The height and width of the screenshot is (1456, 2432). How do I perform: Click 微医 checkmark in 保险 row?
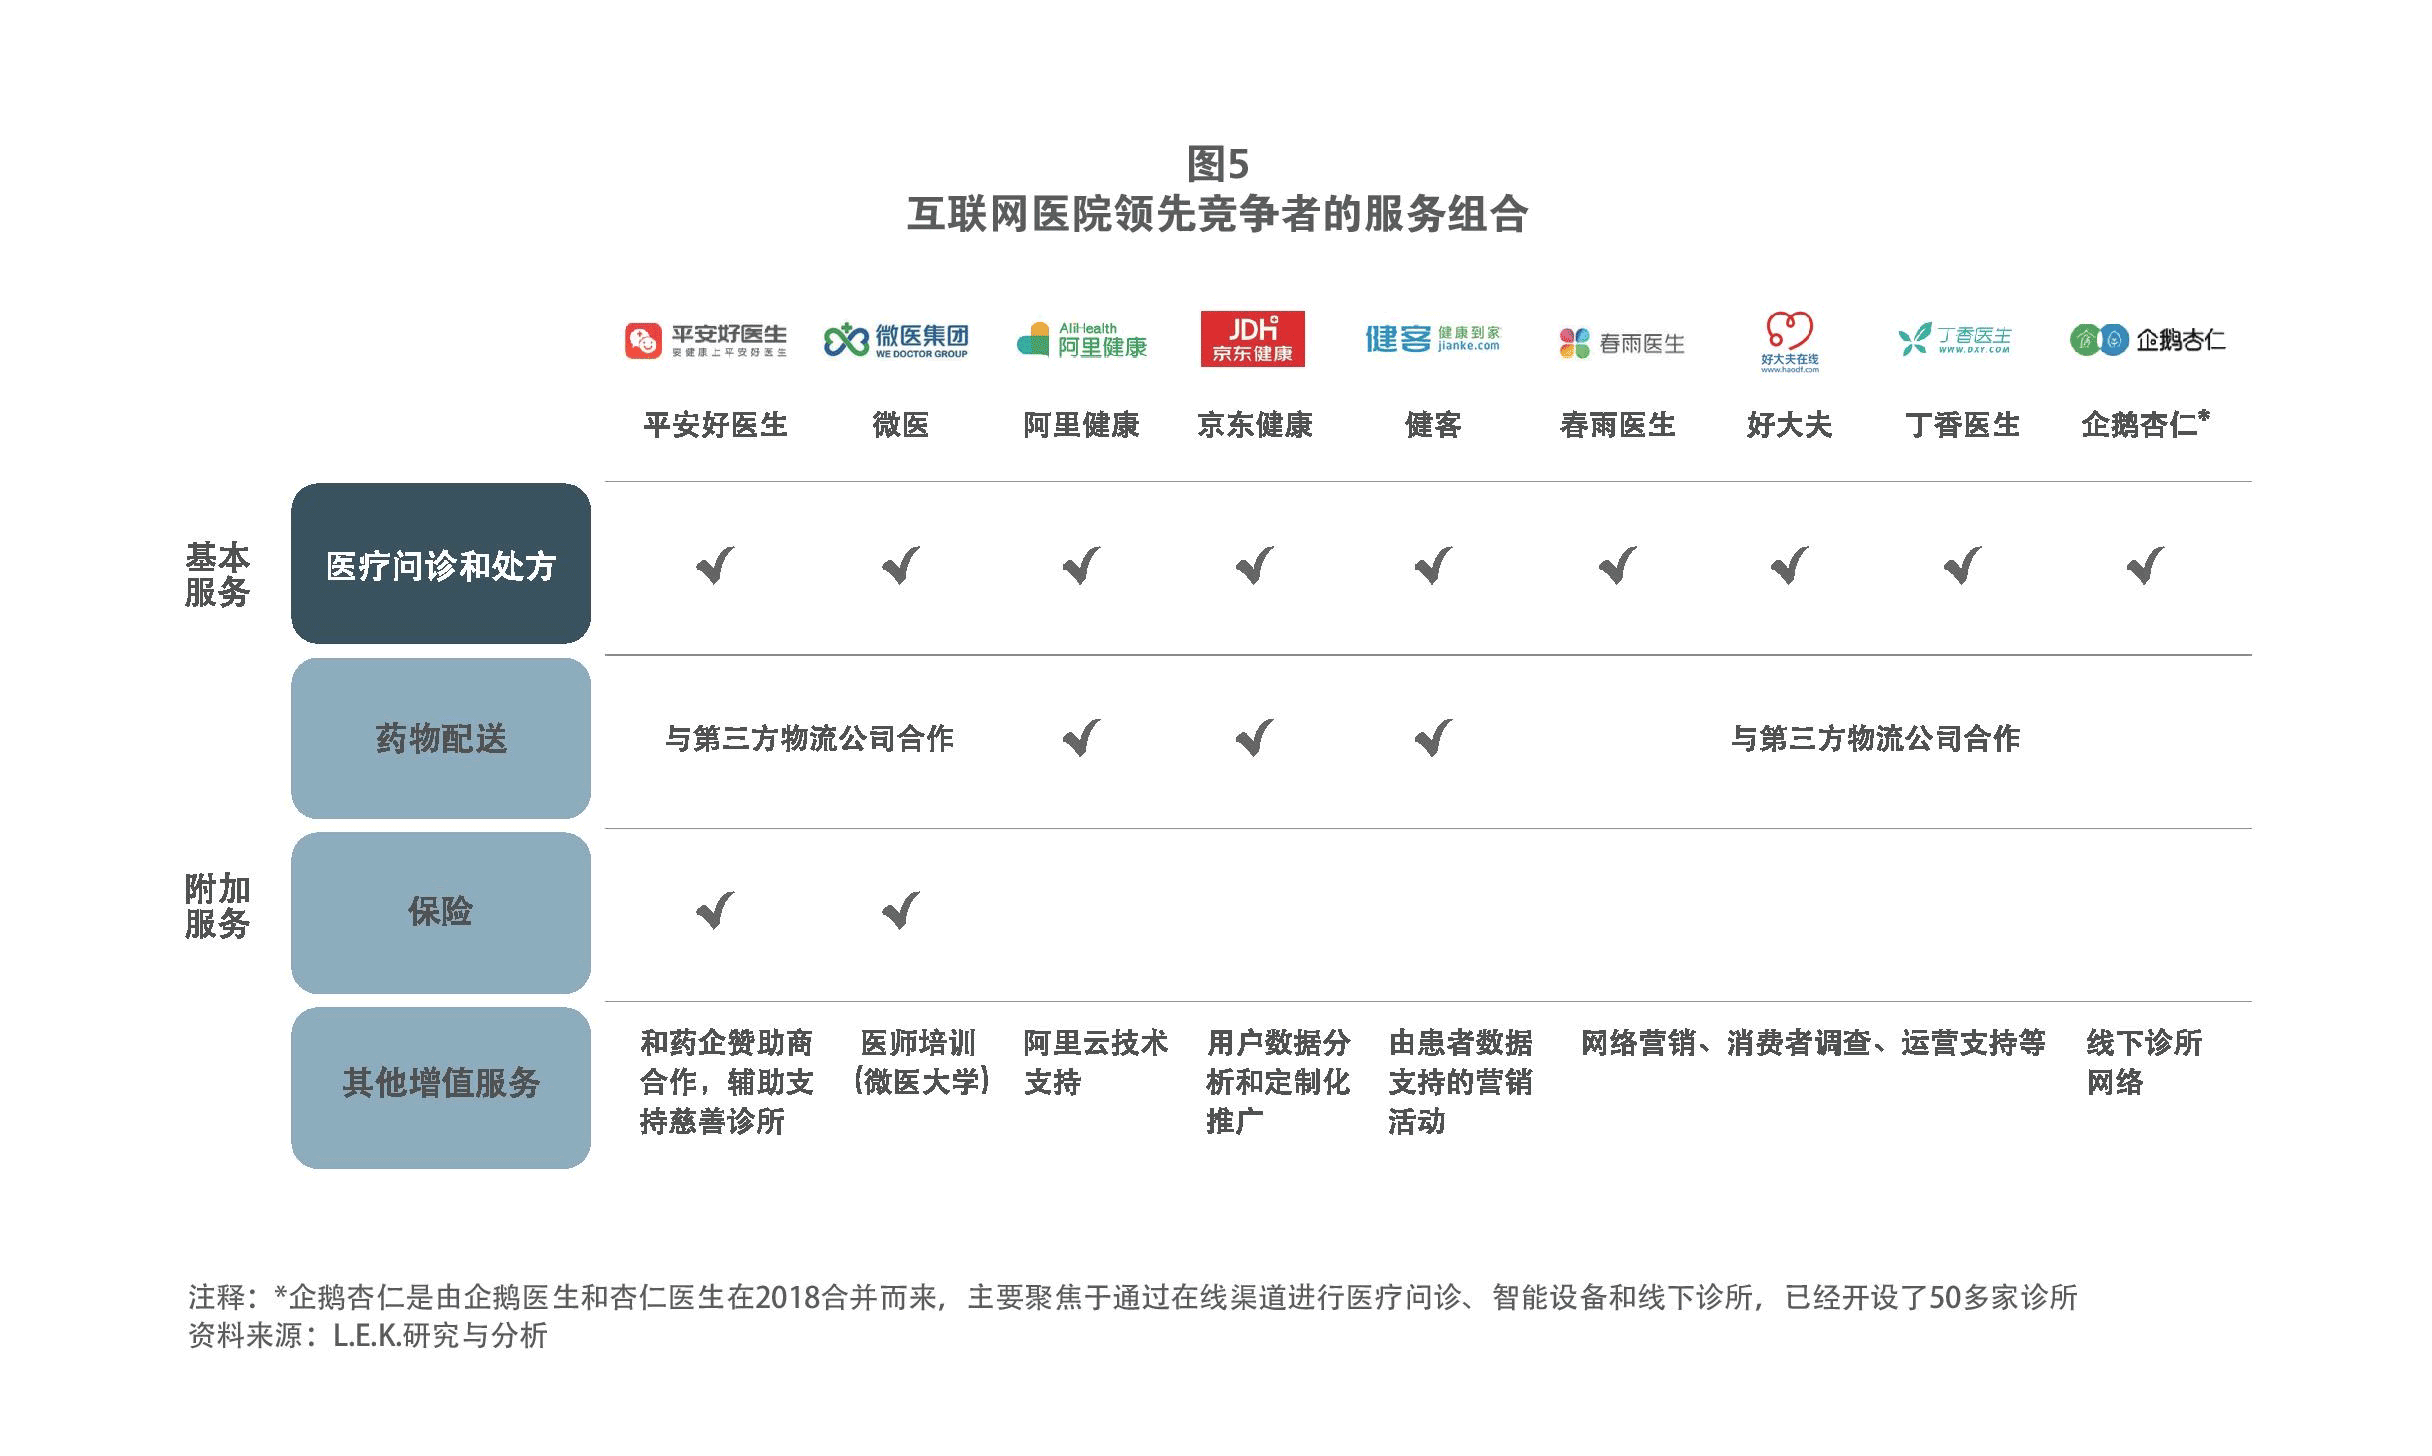coord(900,911)
